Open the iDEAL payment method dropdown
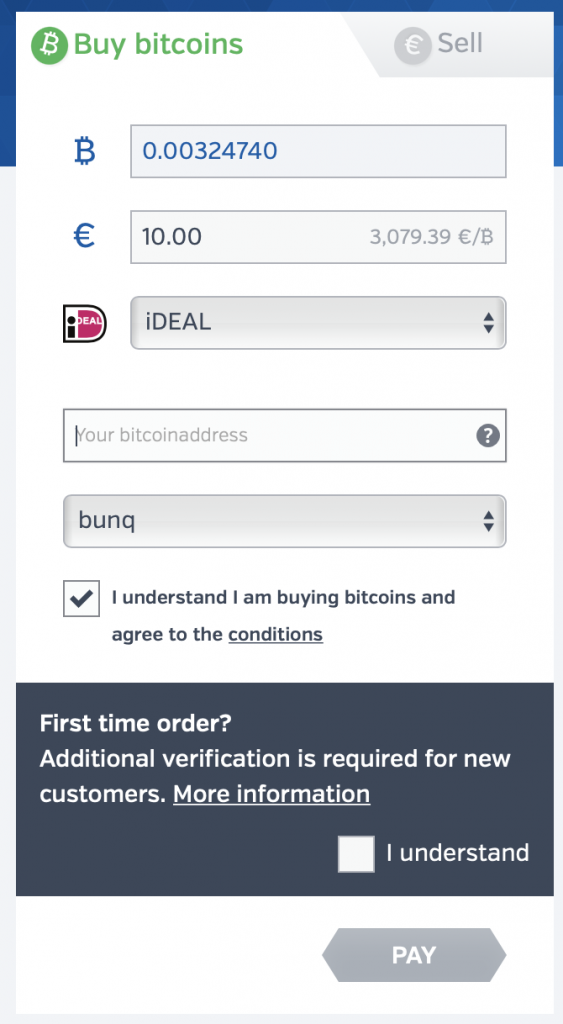Screen dimensions: 563x1024 pos(318,323)
